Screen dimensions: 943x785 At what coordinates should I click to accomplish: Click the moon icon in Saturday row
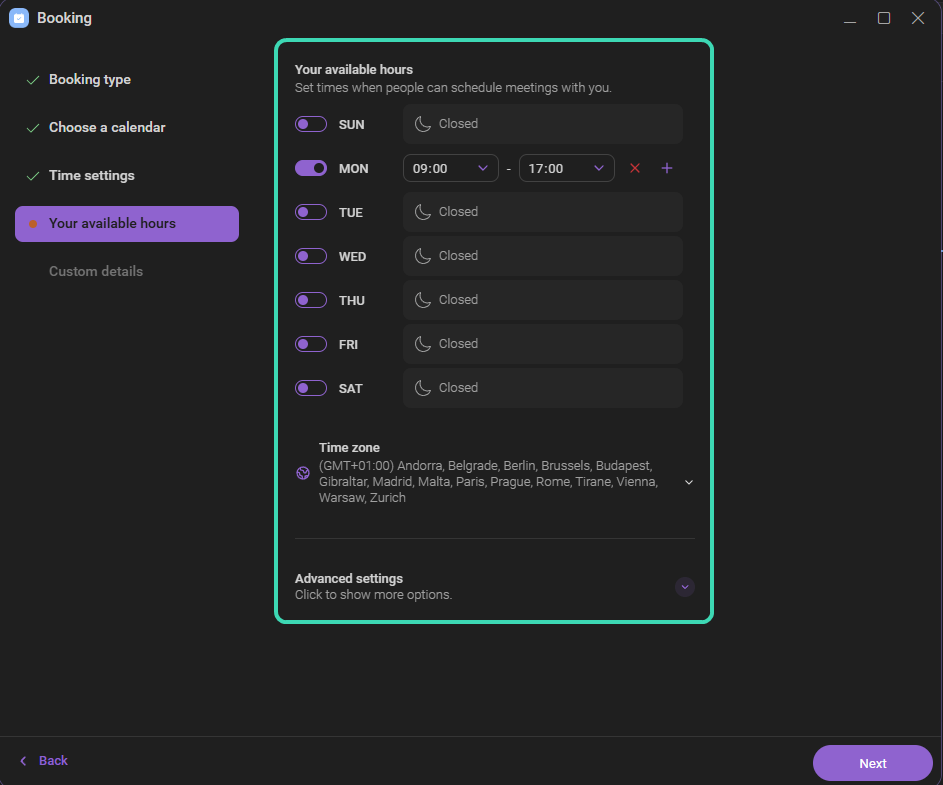point(423,388)
